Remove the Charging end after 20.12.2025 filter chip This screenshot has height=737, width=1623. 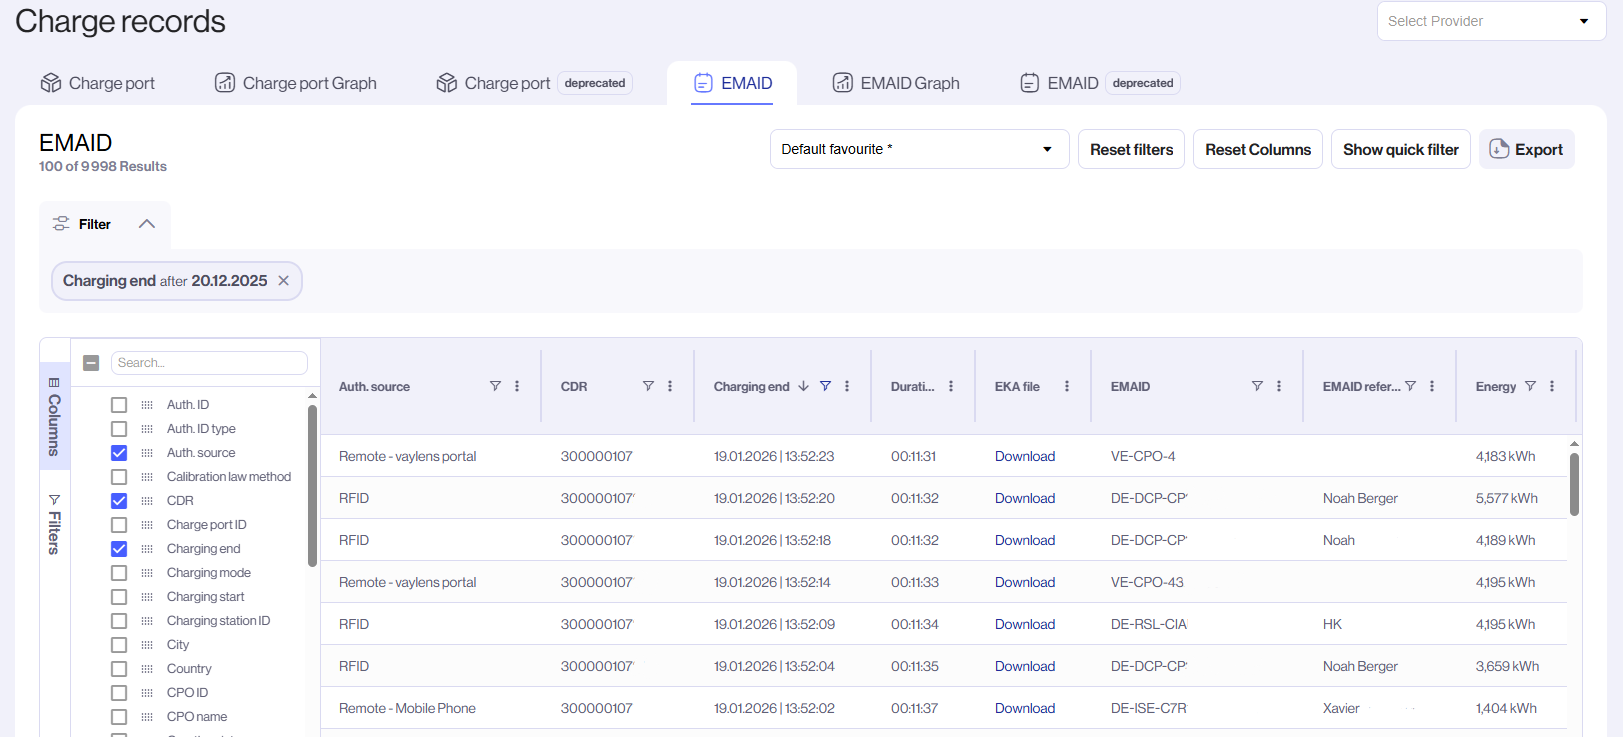(x=284, y=281)
